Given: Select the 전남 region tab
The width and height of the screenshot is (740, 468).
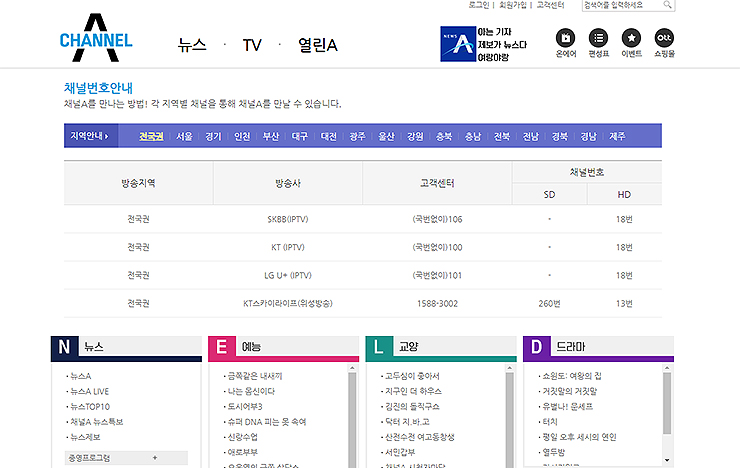Looking at the screenshot, I should click(x=530, y=136).
